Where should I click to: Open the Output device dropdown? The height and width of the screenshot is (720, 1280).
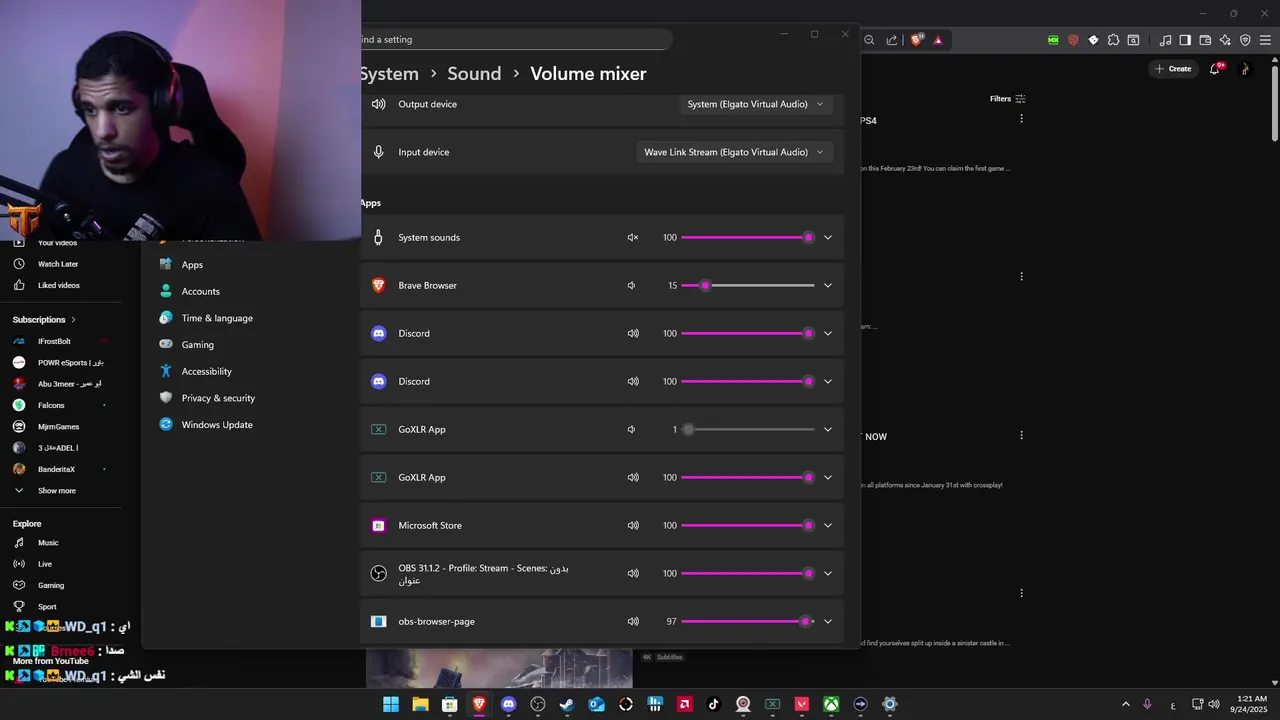pos(756,104)
